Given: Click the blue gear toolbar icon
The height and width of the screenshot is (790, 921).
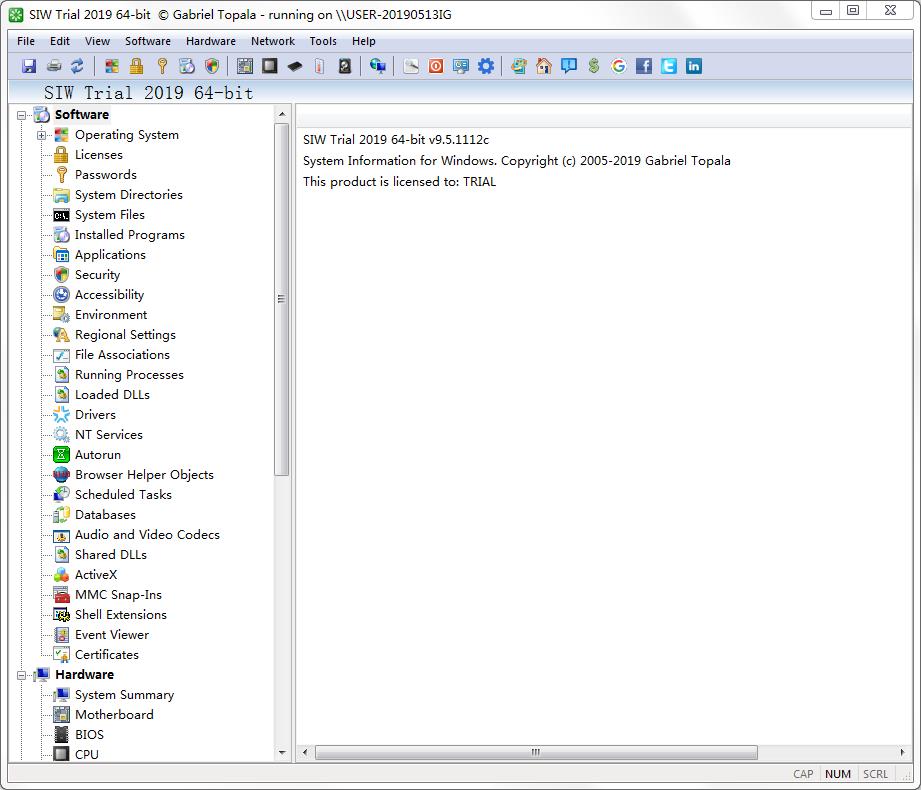Looking at the screenshot, I should coord(486,66).
